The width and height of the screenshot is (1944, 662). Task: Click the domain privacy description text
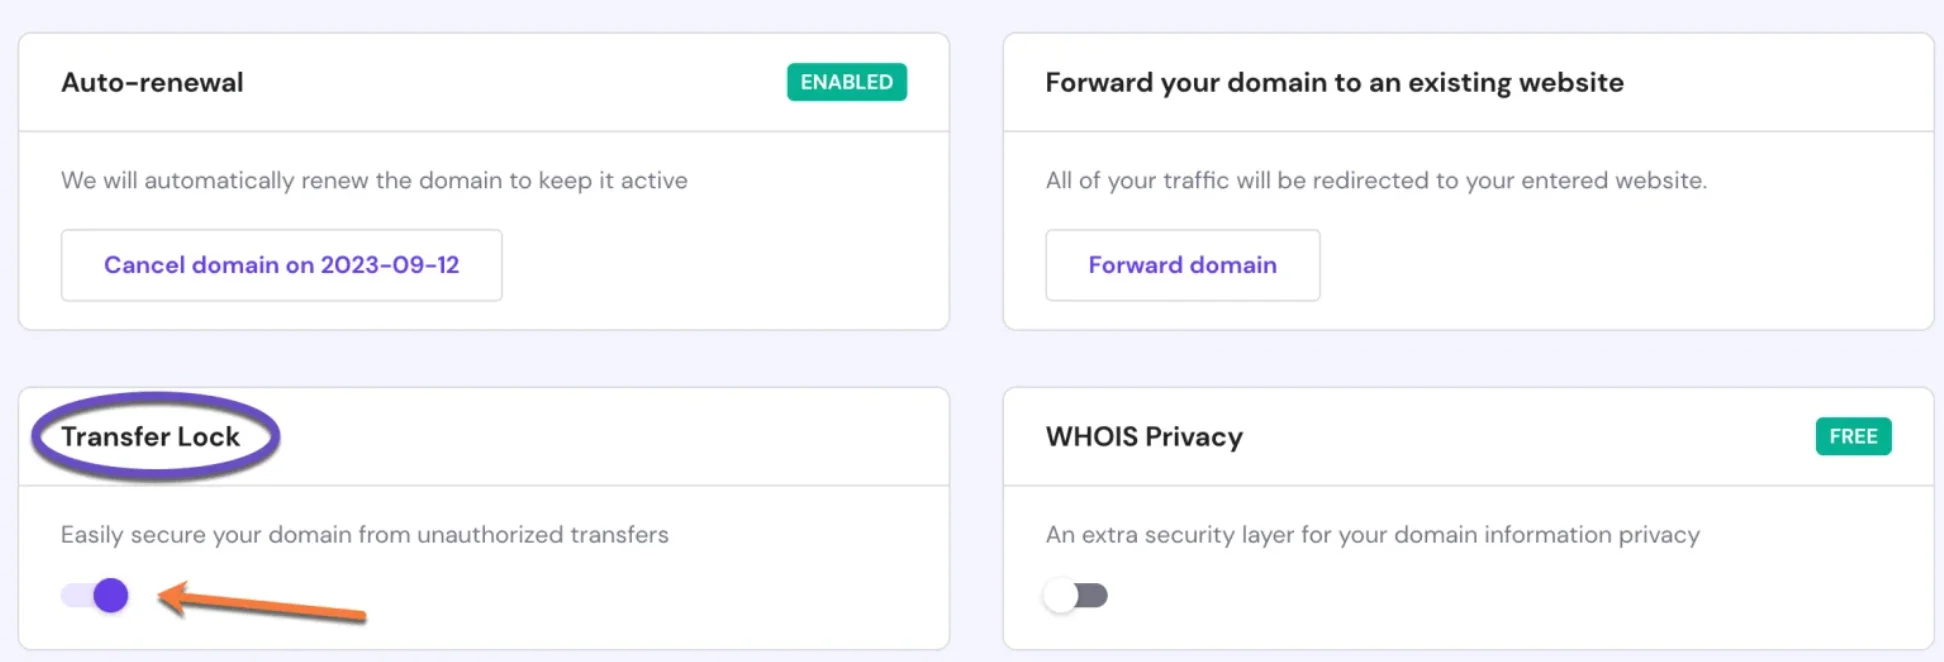pyautogui.click(x=1372, y=535)
